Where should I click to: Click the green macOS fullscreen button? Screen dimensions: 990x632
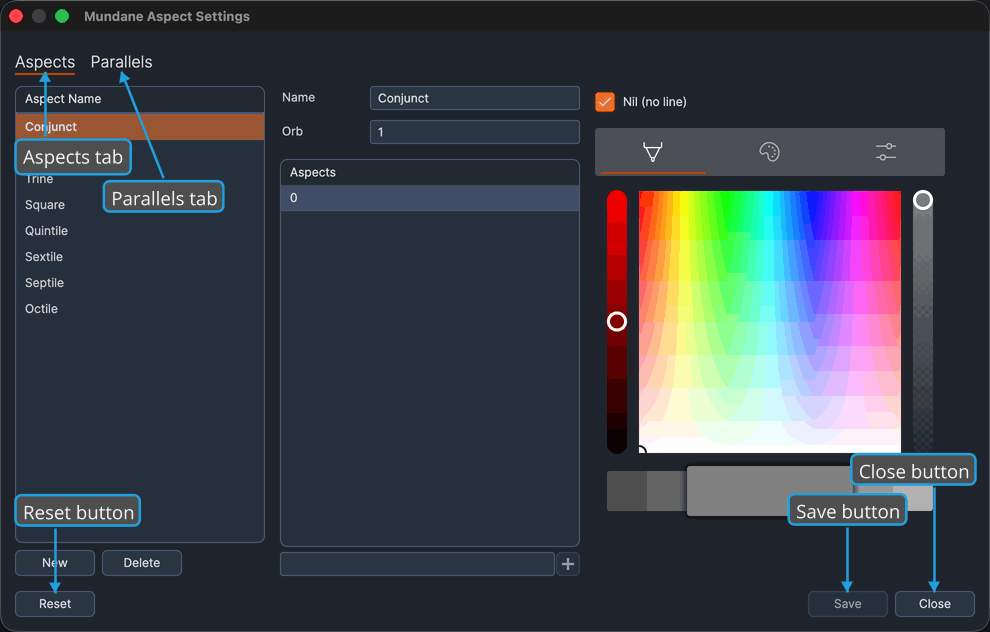62,16
